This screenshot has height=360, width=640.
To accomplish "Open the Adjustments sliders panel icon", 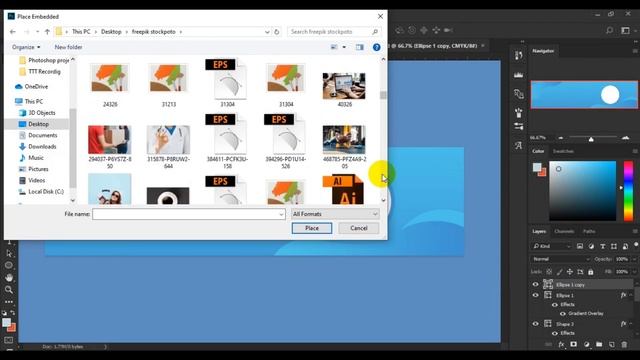I will tap(518, 126).
